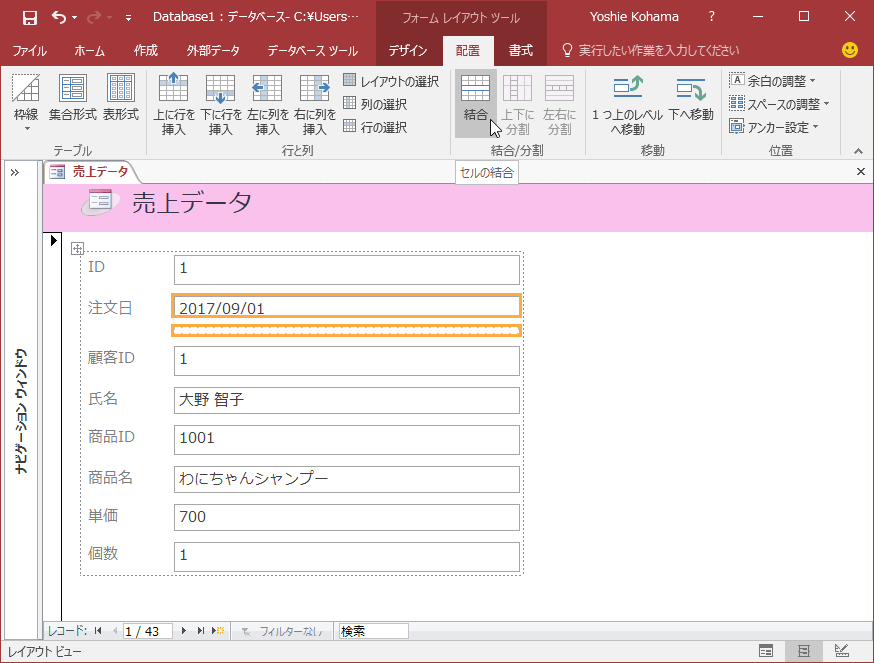Click 上下に分割 split vertically
This screenshot has width=874, height=663.
(517, 104)
